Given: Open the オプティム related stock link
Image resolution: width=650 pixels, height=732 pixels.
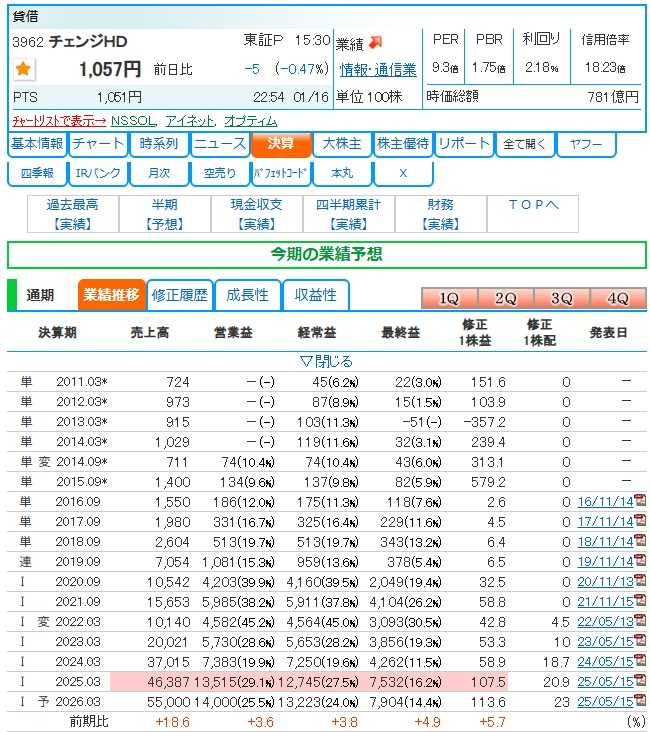Looking at the screenshot, I should (251, 121).
